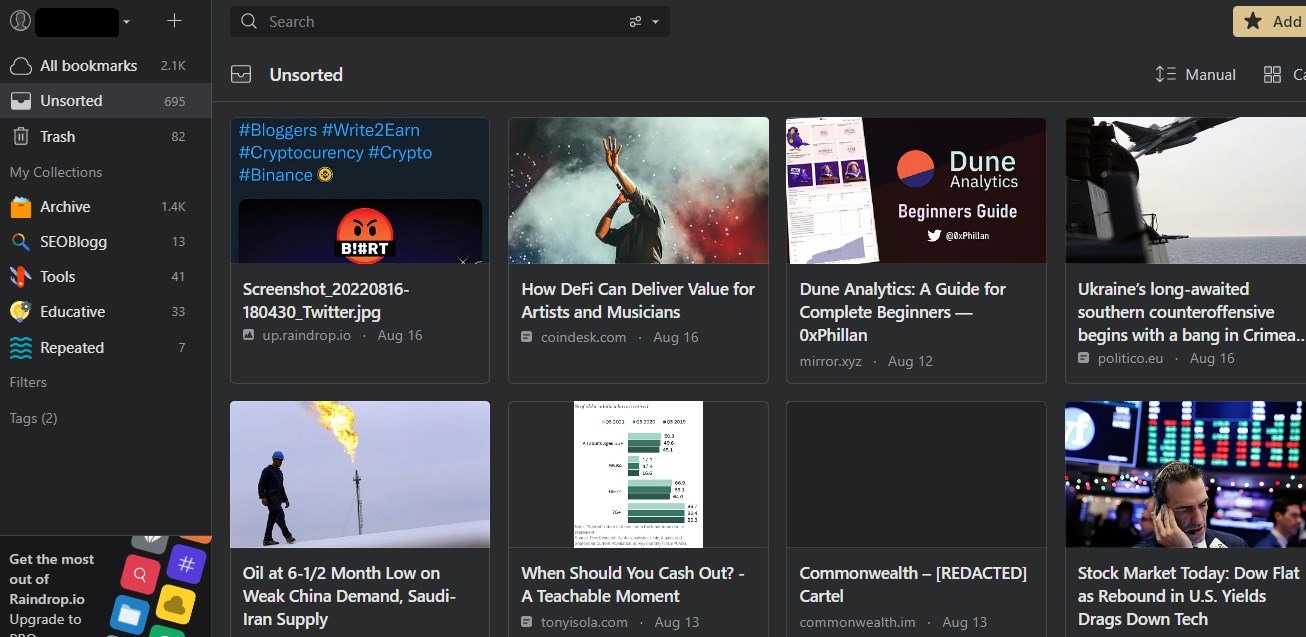
Task: Open the Manual sort menu
Action: tap(1195, 75)
